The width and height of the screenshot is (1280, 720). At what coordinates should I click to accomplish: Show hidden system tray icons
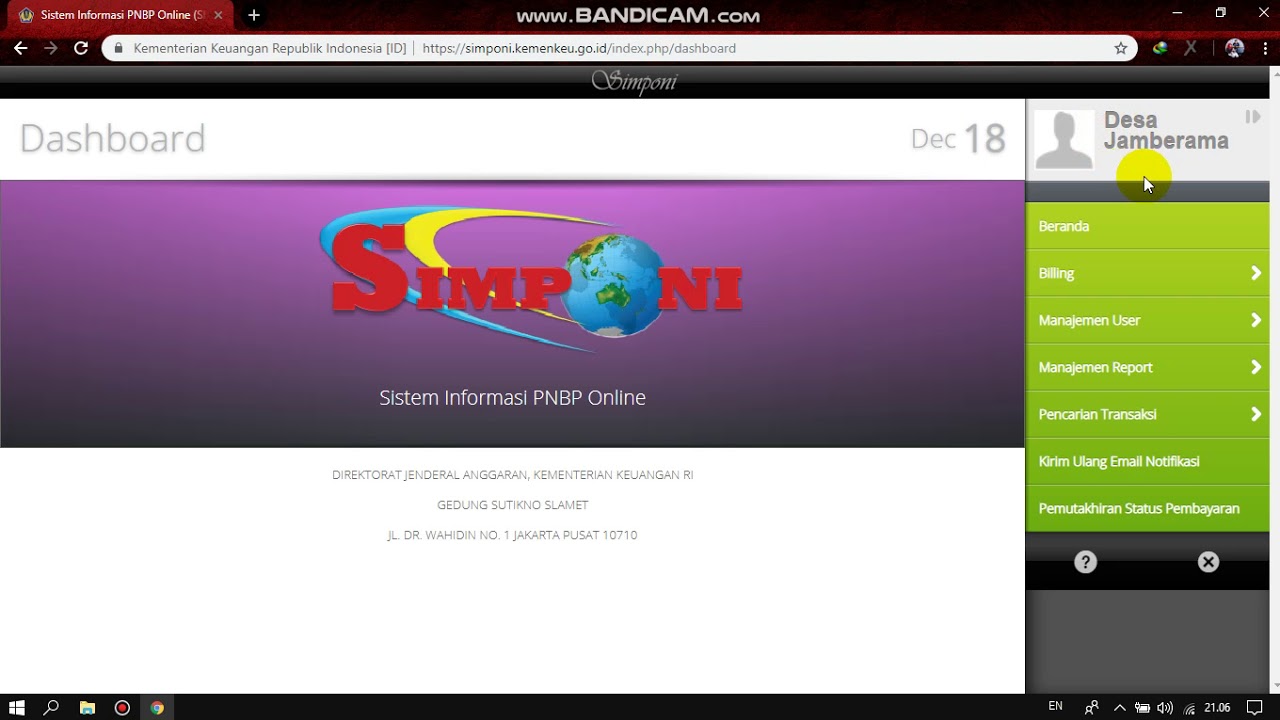1120,707
